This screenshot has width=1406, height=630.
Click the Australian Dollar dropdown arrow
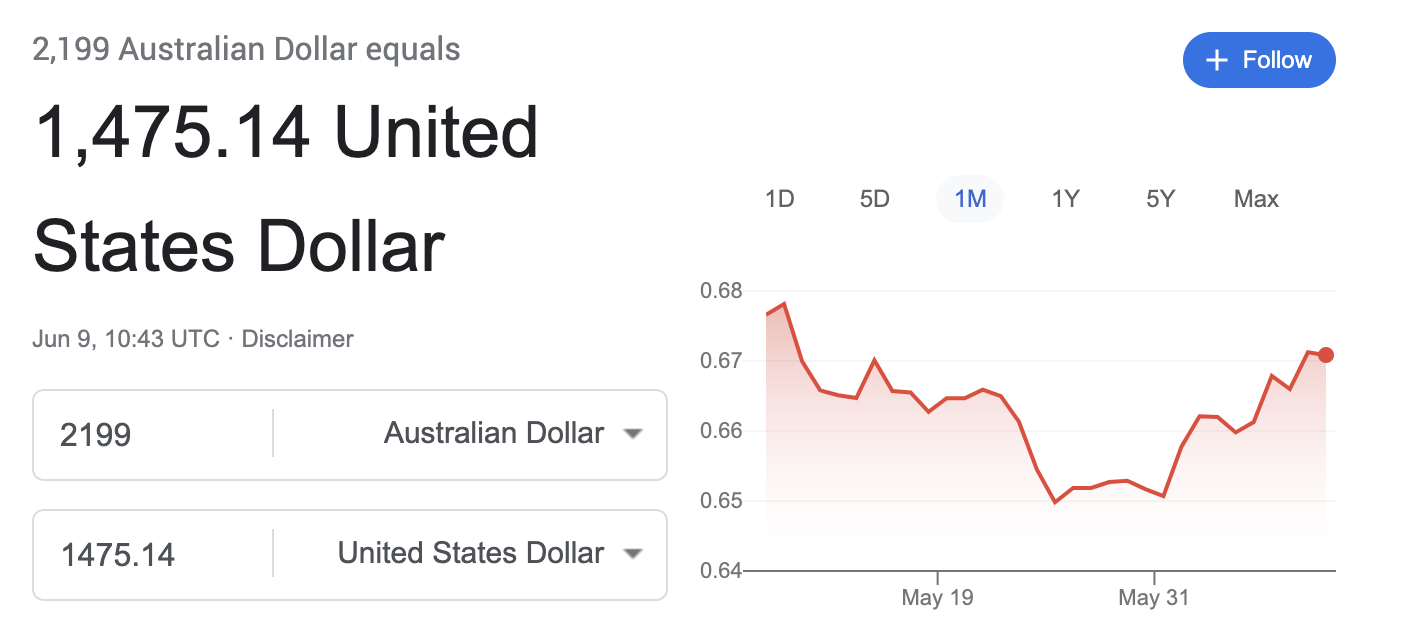(631, 434)
